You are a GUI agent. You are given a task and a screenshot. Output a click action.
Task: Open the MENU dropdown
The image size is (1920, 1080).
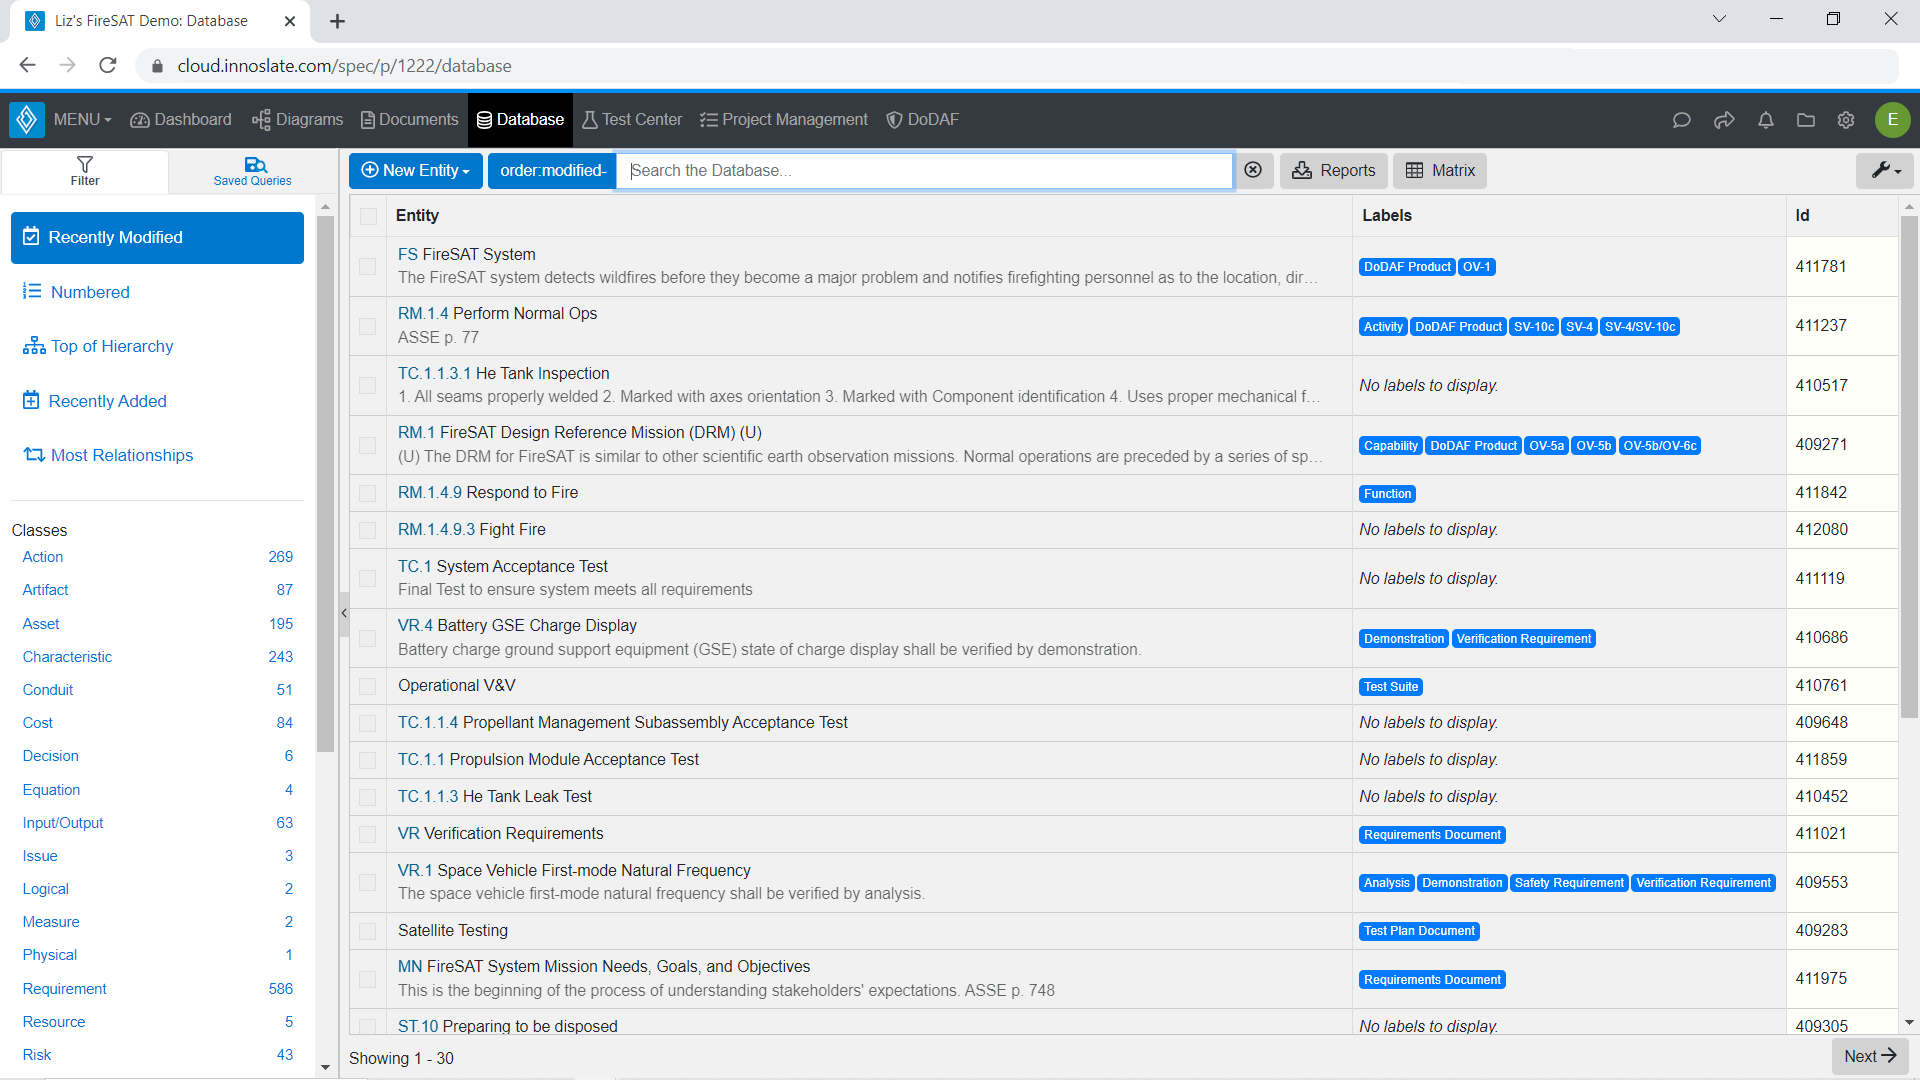point(82,120)
